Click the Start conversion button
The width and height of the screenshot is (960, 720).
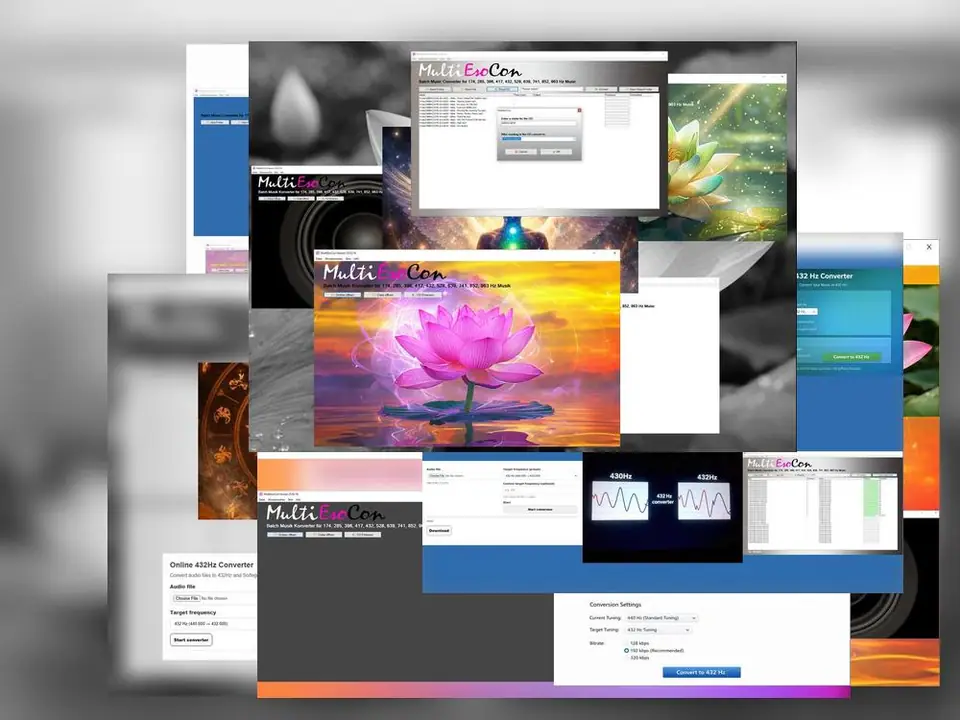[x=540, y=509]
